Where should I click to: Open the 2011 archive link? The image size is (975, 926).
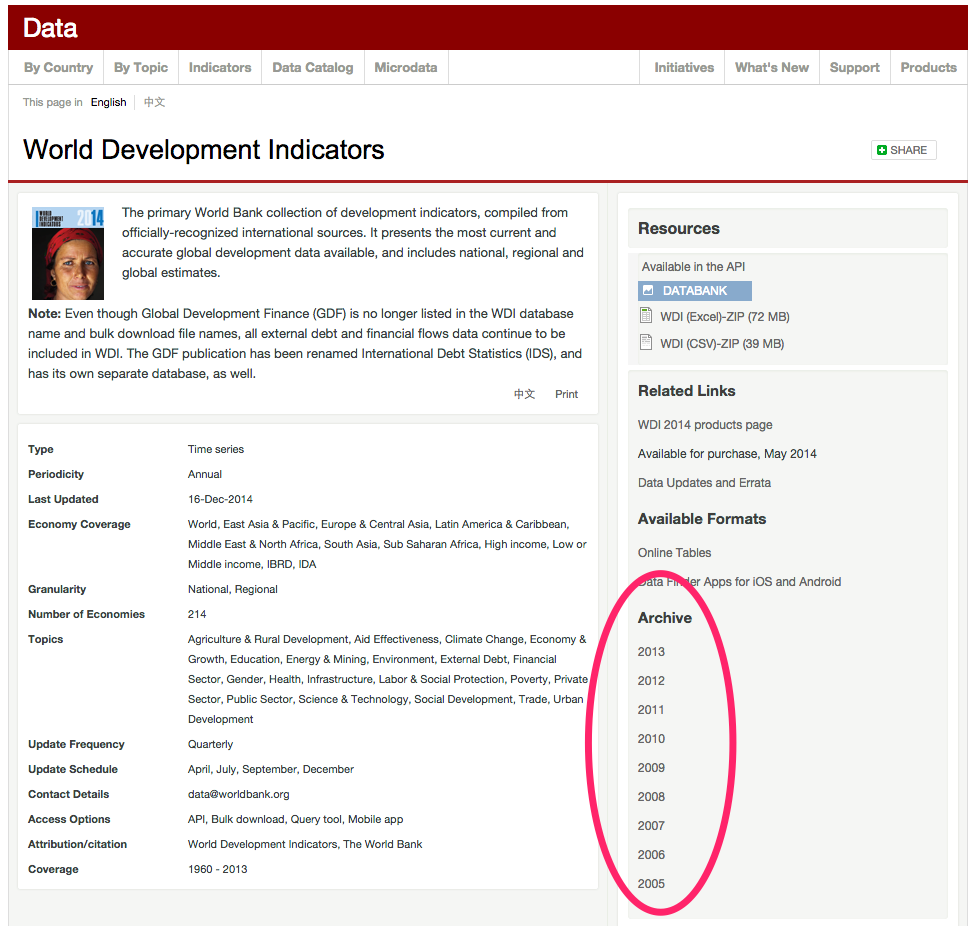pos(651,710)
